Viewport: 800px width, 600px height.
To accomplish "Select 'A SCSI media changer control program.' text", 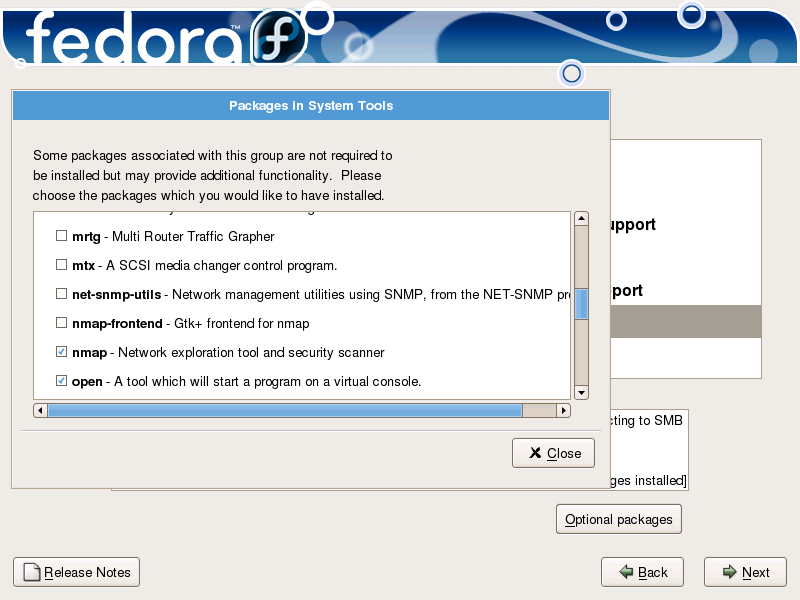I will pyautogui.click(x=221, y=265).
